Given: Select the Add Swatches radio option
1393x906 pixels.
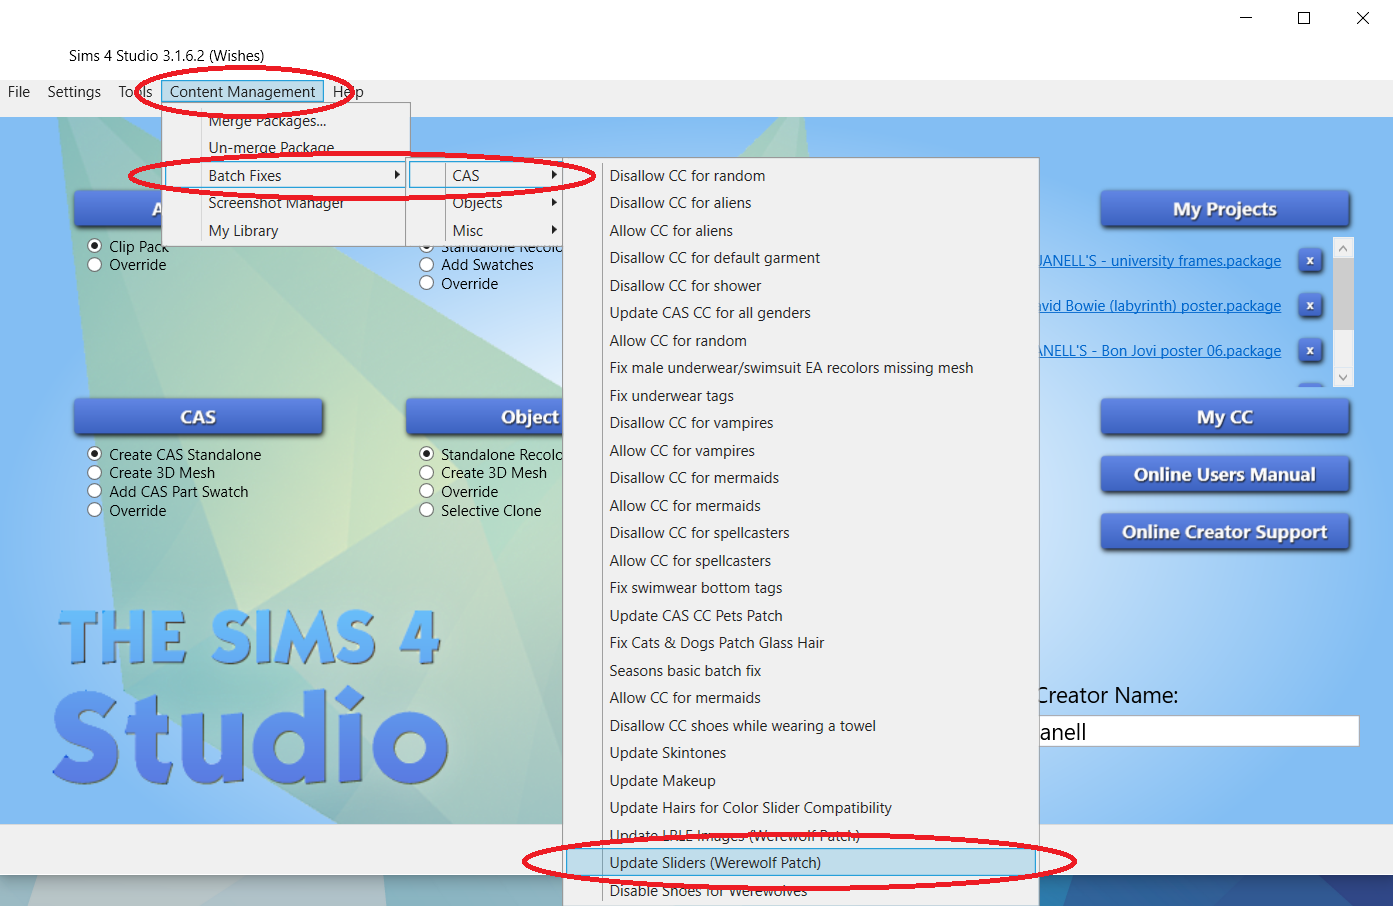Looking at the screenshot, I should pyautogui.click(x=427, y=265).
